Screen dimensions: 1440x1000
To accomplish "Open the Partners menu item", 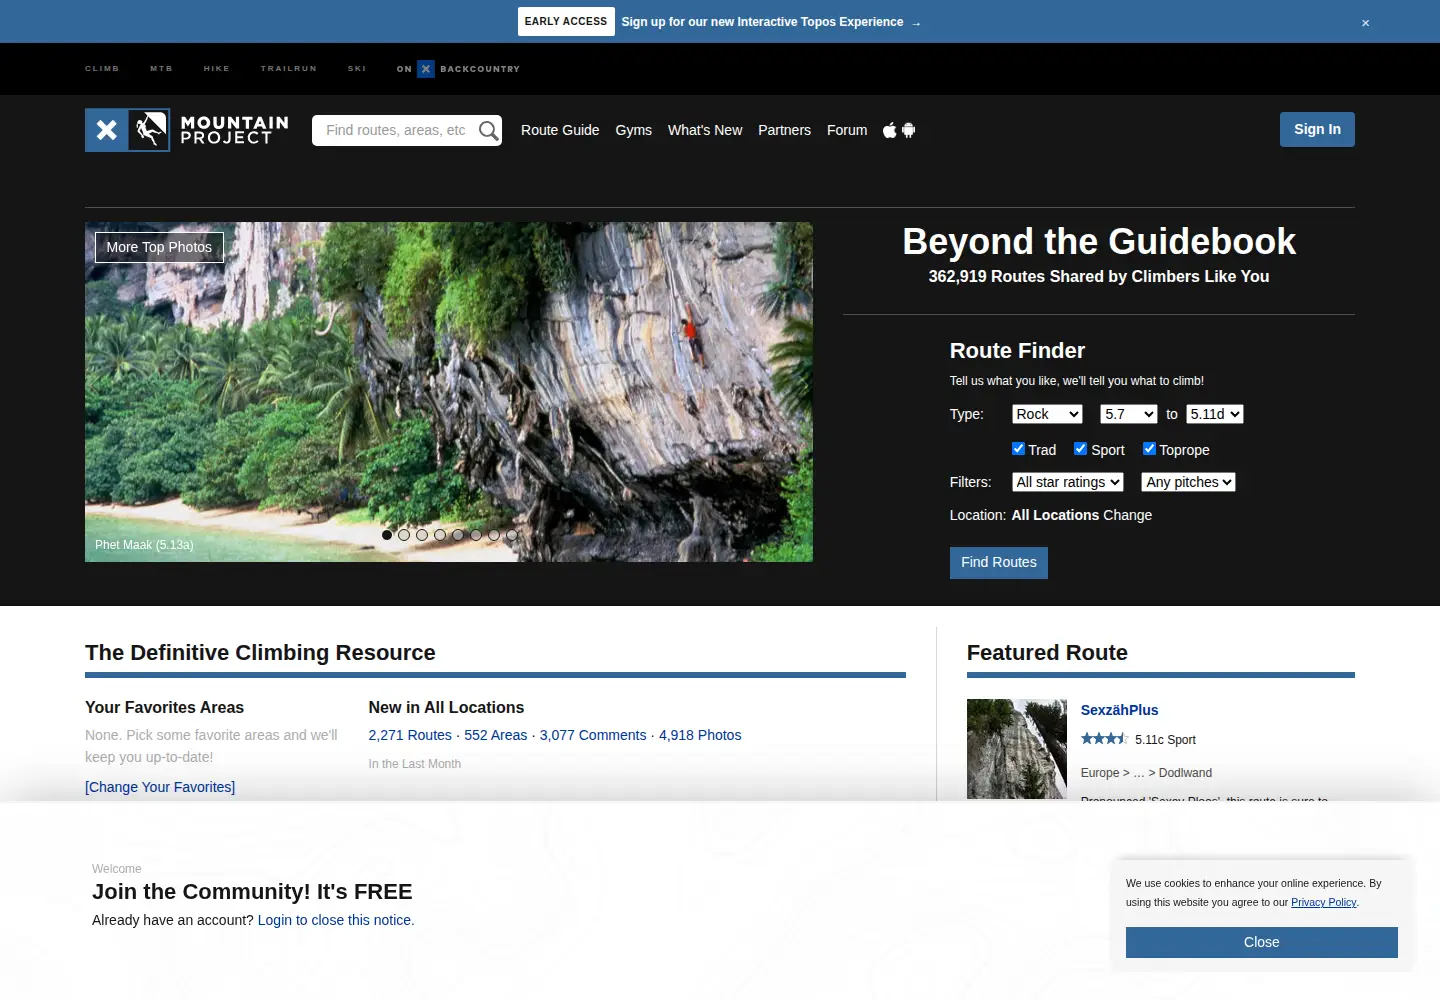I will (x=784, y=130).
